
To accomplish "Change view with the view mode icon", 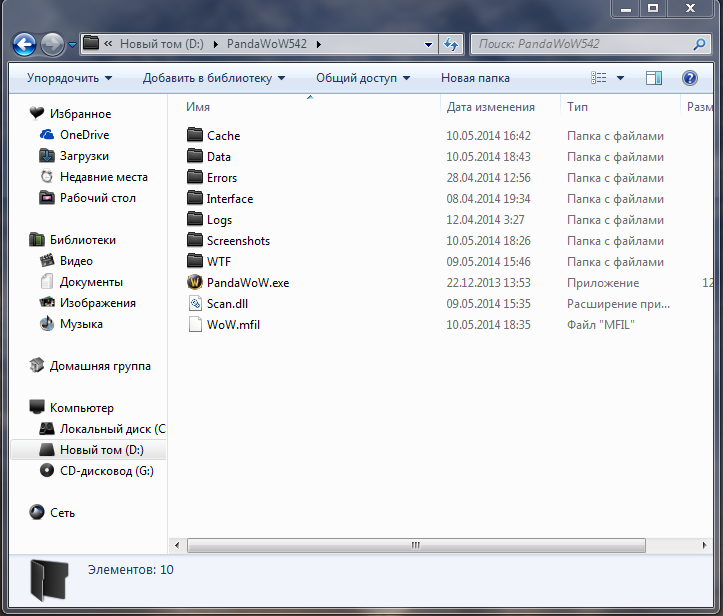I will click(x=599, y=78).
